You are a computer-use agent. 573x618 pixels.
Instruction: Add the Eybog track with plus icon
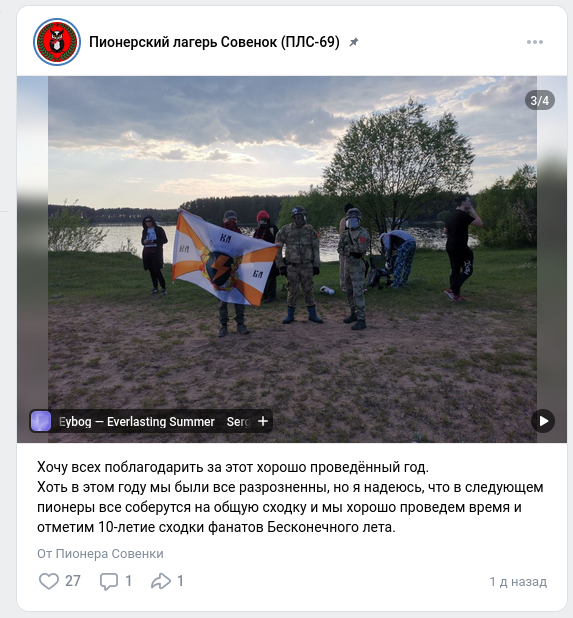tap(263, 421)
